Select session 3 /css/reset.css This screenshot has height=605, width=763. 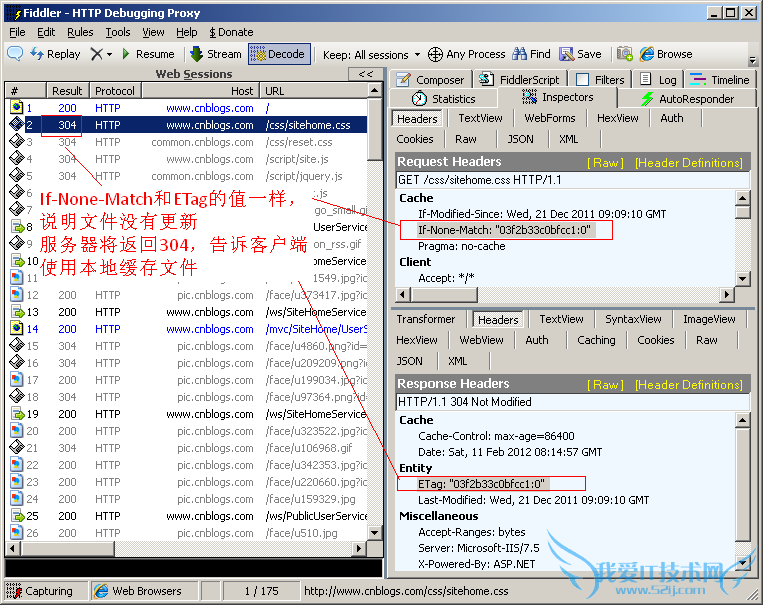pyautogui.click(x=188, y=142)
